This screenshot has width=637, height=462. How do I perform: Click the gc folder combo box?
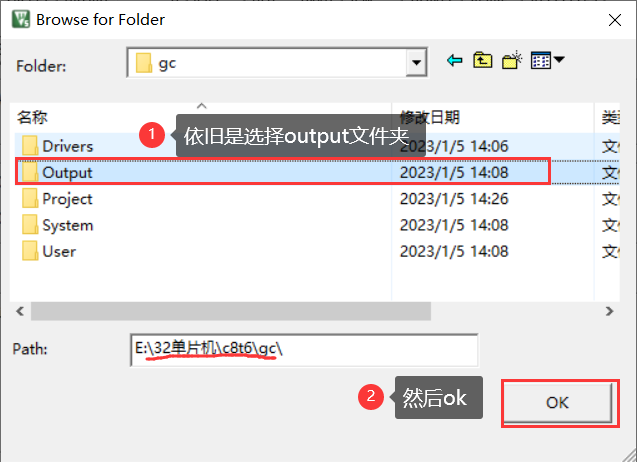pyautogui.click(x=277, y=63)
